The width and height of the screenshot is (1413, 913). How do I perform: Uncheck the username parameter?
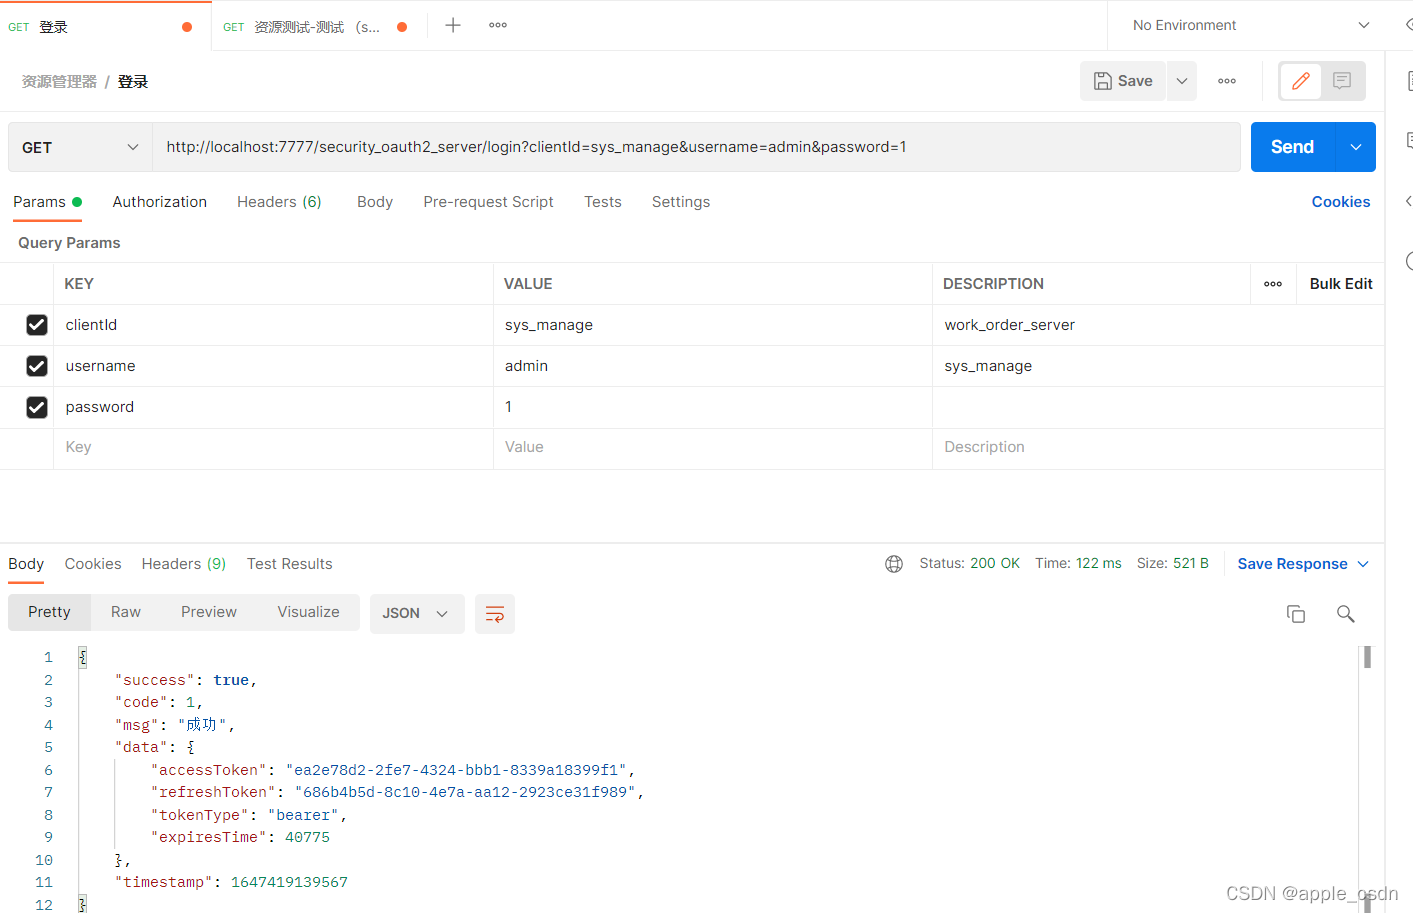click(37, 366)
